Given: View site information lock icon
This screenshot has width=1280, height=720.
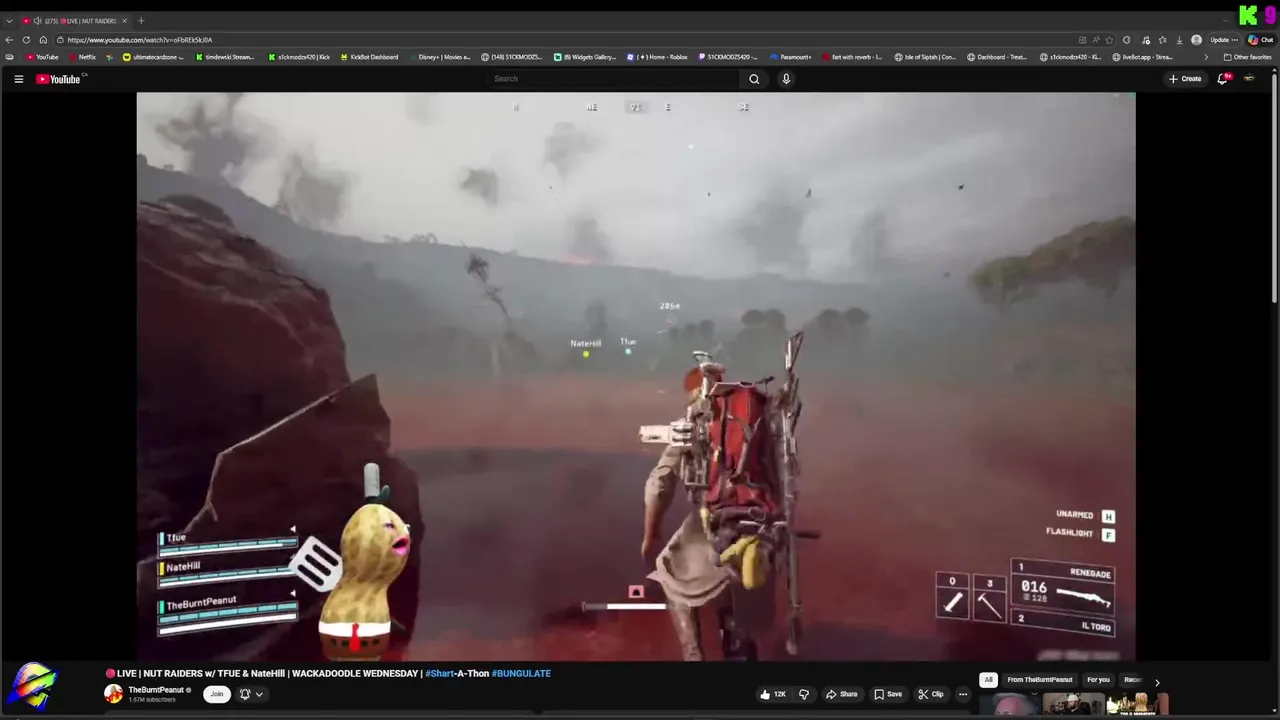Looking at the screenshot, I should (x=61, y=40).
